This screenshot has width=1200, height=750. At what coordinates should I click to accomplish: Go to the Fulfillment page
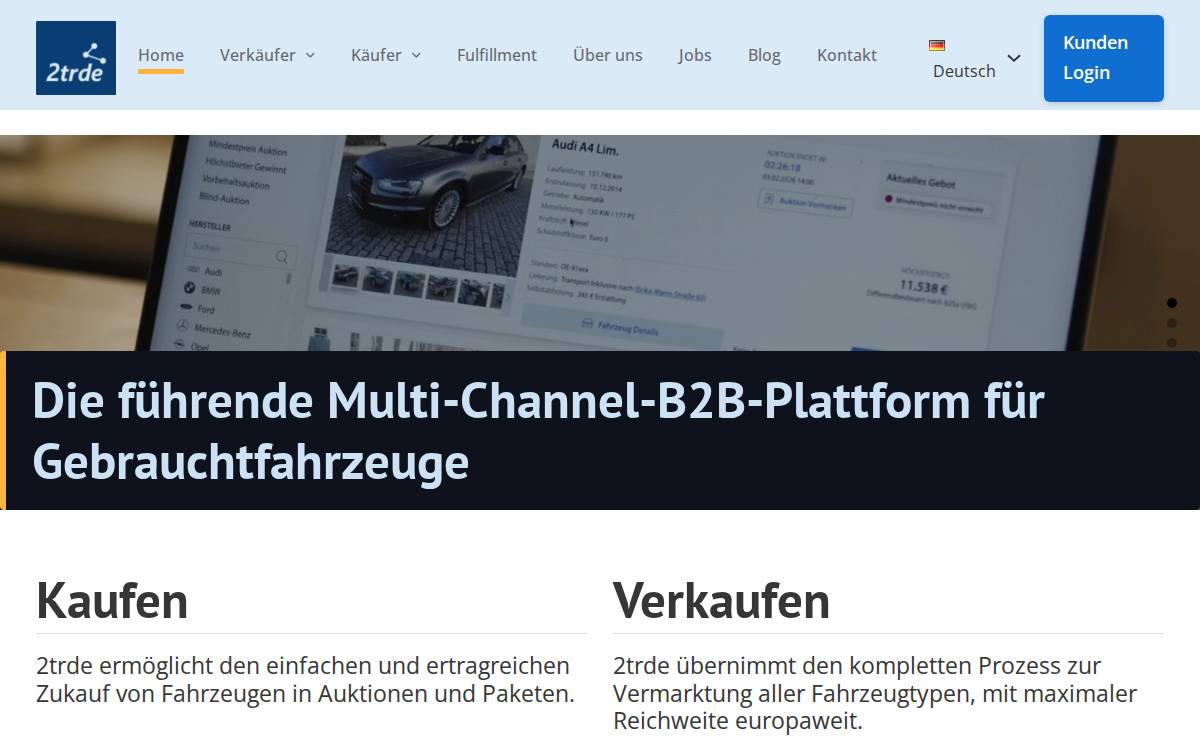[x=497, y=55]
